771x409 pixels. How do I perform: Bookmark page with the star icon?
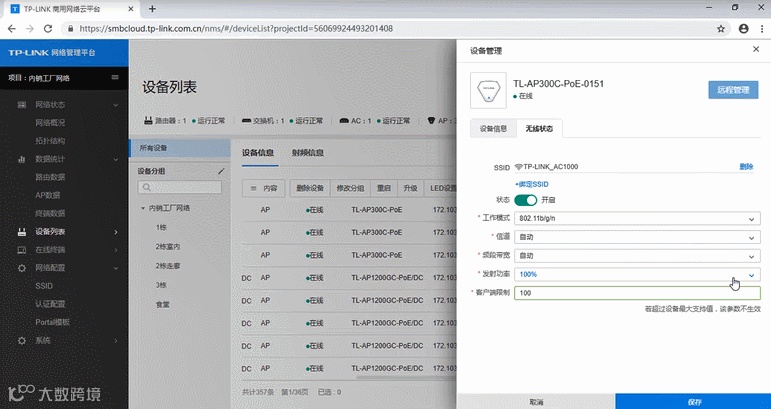coord(721,29)
